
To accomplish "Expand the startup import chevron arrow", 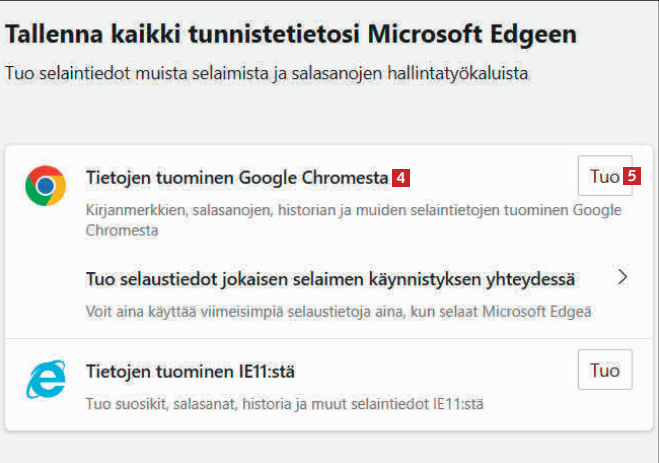I will [622, 277].
